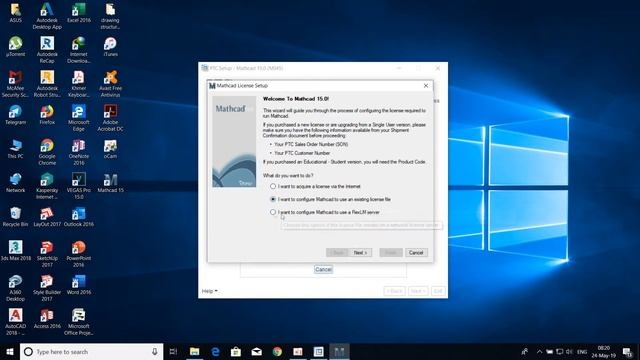This screenshot has width=640, height=360.
Task: Open oCam desktop icon
Action: click(110, 149)
